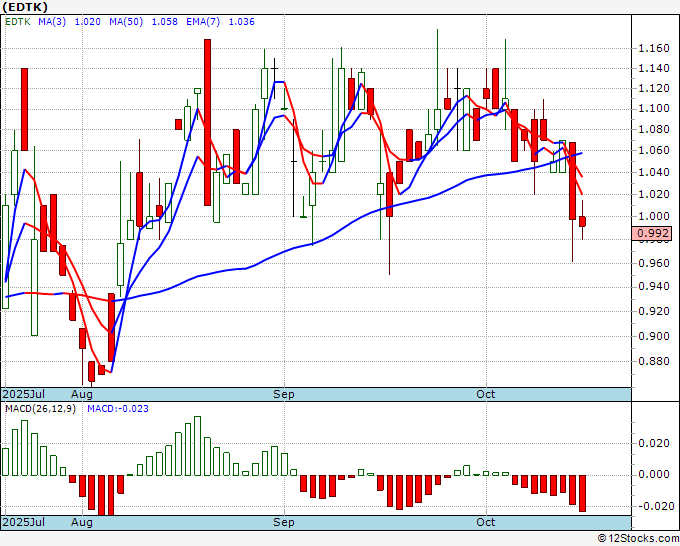The image size is (680, 546).
Task: Click the MA(50) value 1.058
Action: click(x=164, y=22)
